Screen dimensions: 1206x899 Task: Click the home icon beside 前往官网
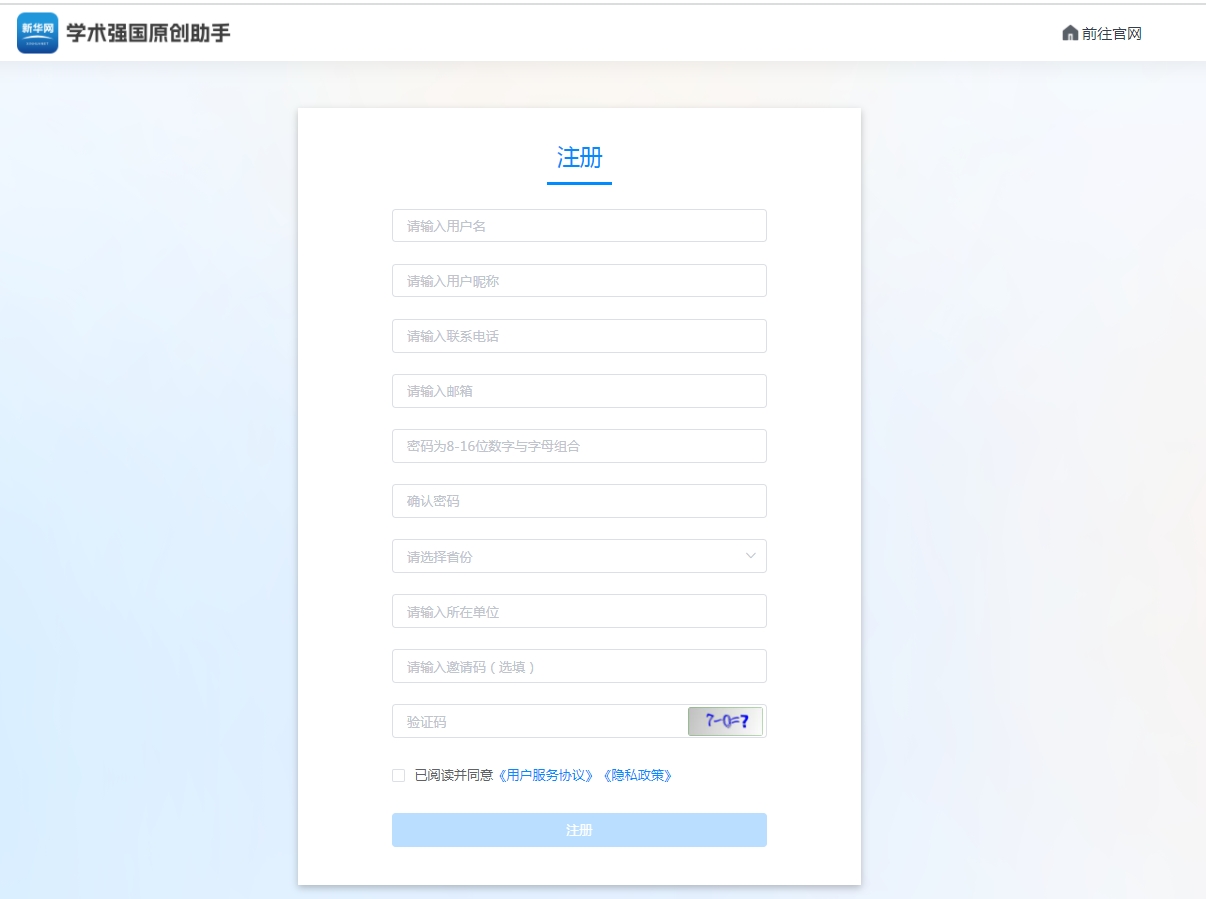point(1070,33)
